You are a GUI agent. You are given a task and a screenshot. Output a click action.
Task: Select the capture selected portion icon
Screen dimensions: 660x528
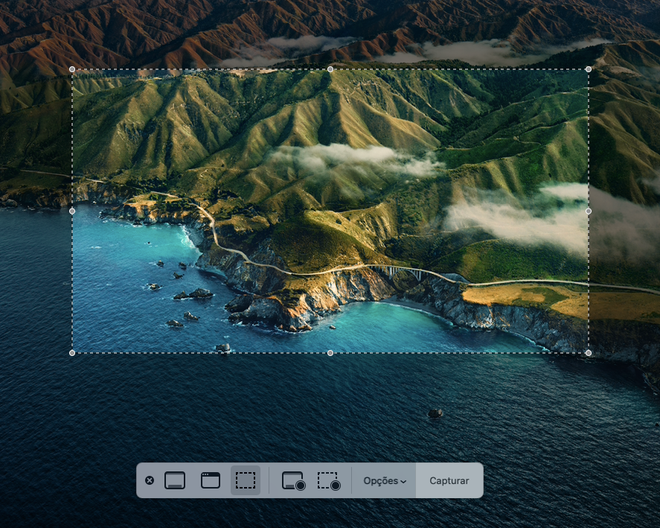coord(245,480)
